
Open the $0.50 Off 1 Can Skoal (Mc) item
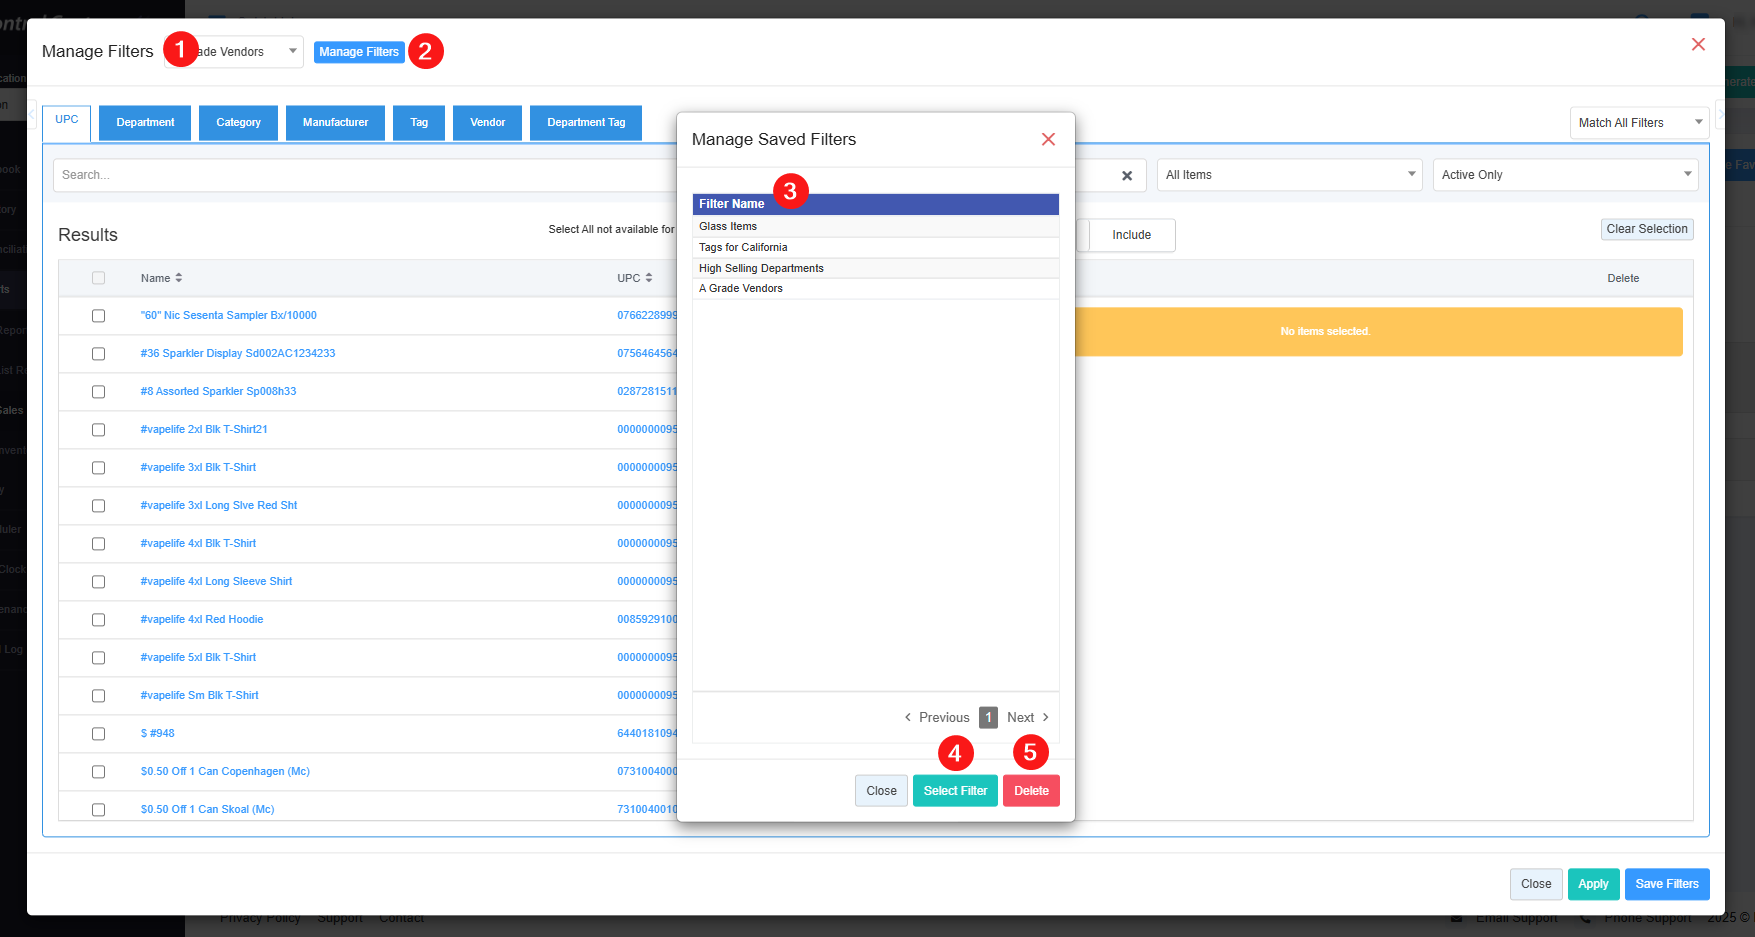click(207, 810)
